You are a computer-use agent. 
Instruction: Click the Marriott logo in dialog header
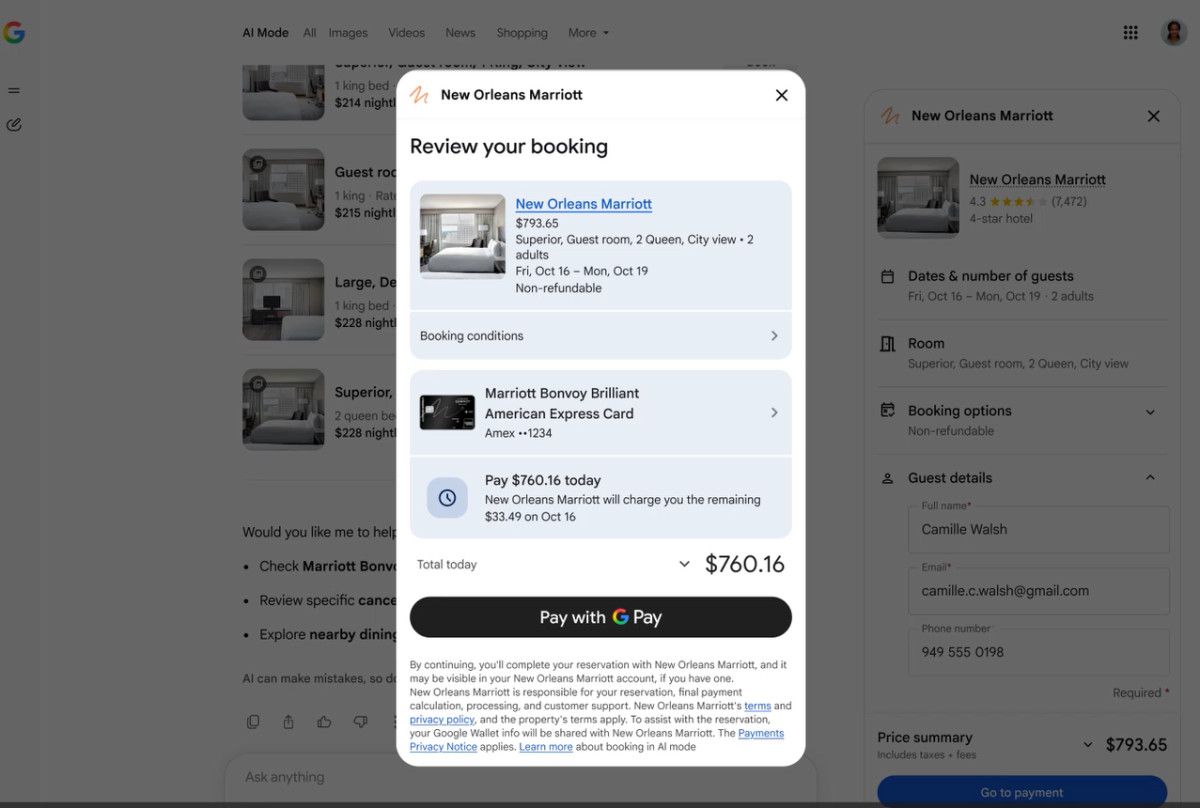[420, 95]
